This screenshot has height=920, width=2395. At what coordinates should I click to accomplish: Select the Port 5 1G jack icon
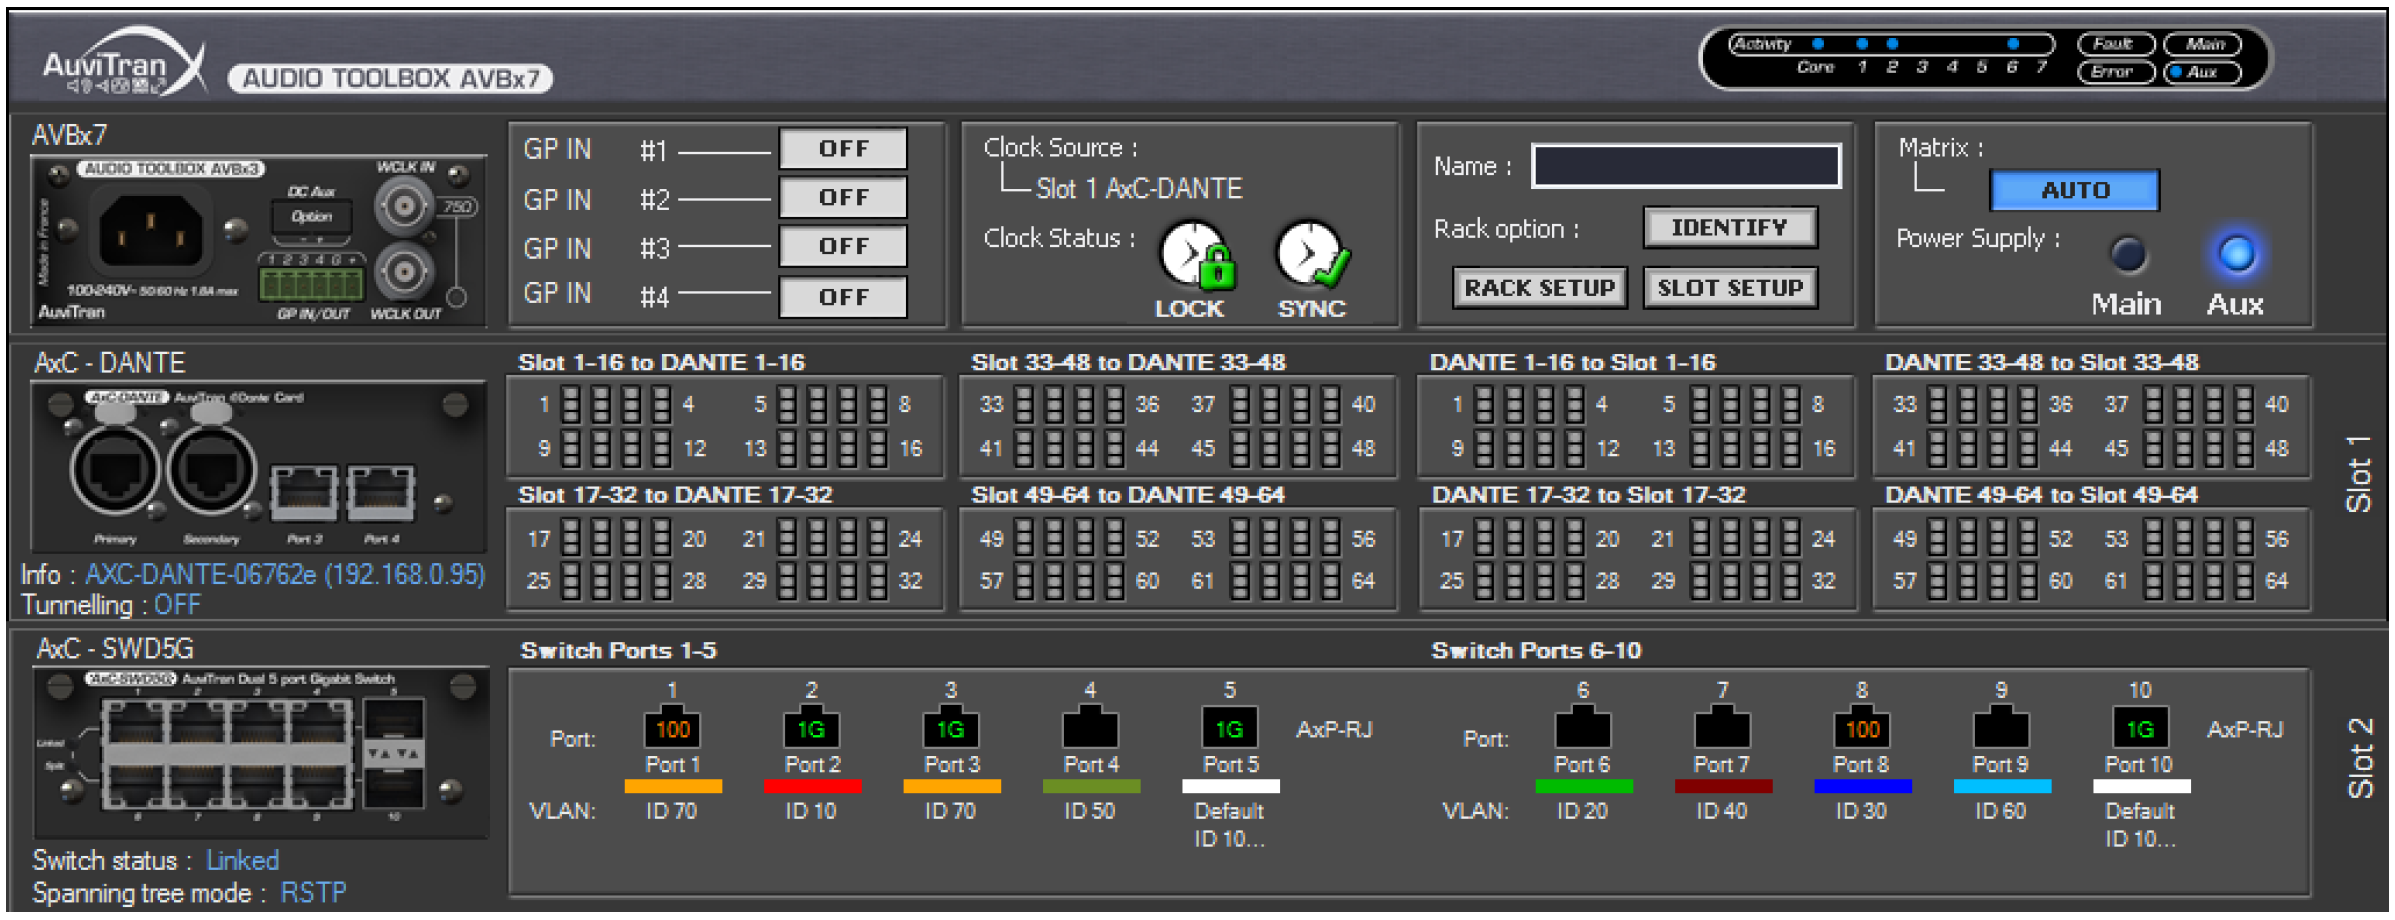point(1229,727)
